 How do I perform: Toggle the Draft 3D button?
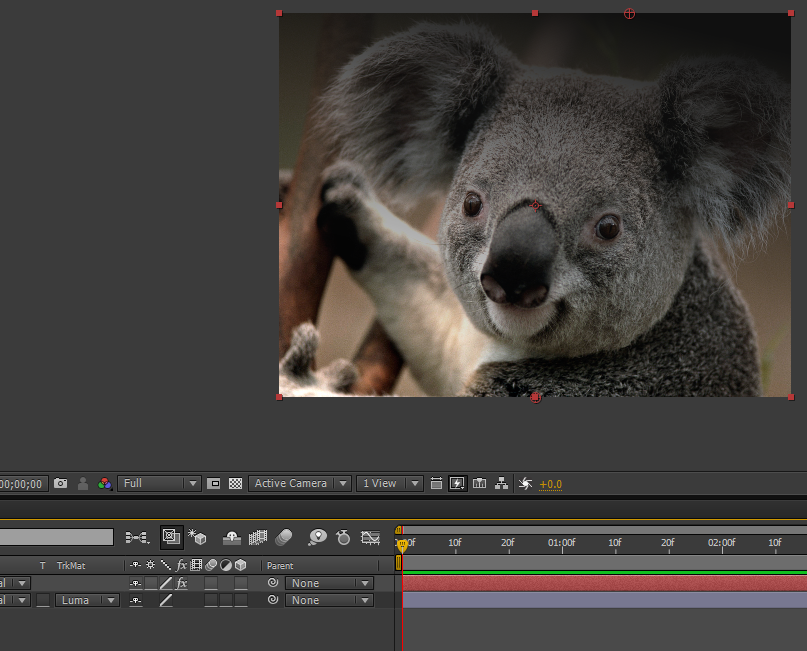pyautogui.click(x=197, y=537)
